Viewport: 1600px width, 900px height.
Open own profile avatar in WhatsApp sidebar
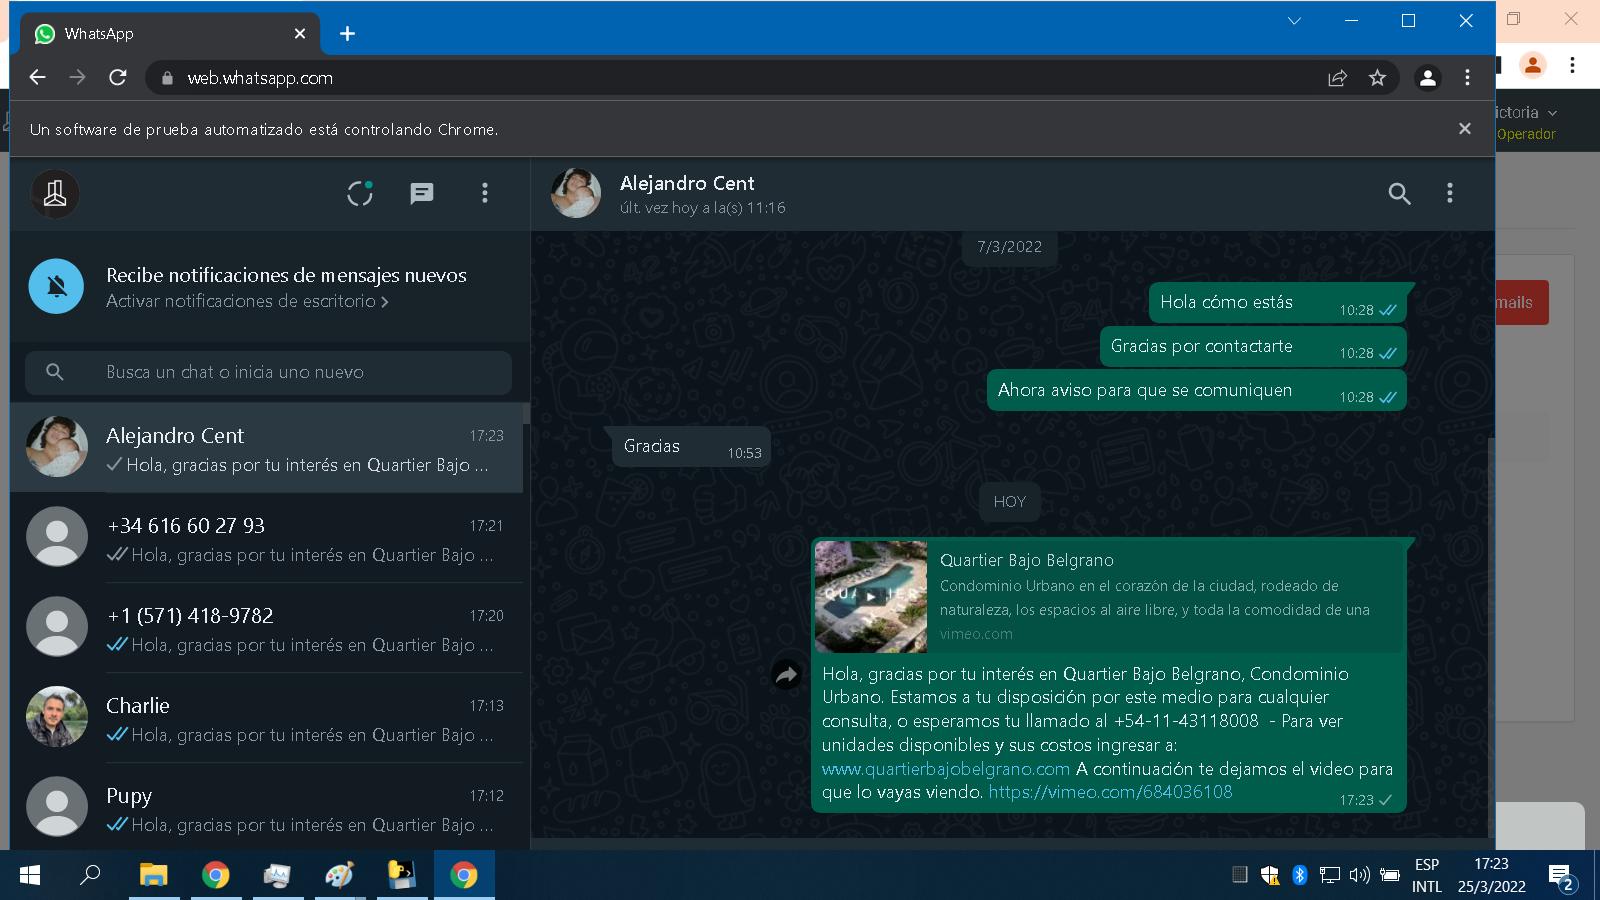pyautogui.click(x=55, y=193)
